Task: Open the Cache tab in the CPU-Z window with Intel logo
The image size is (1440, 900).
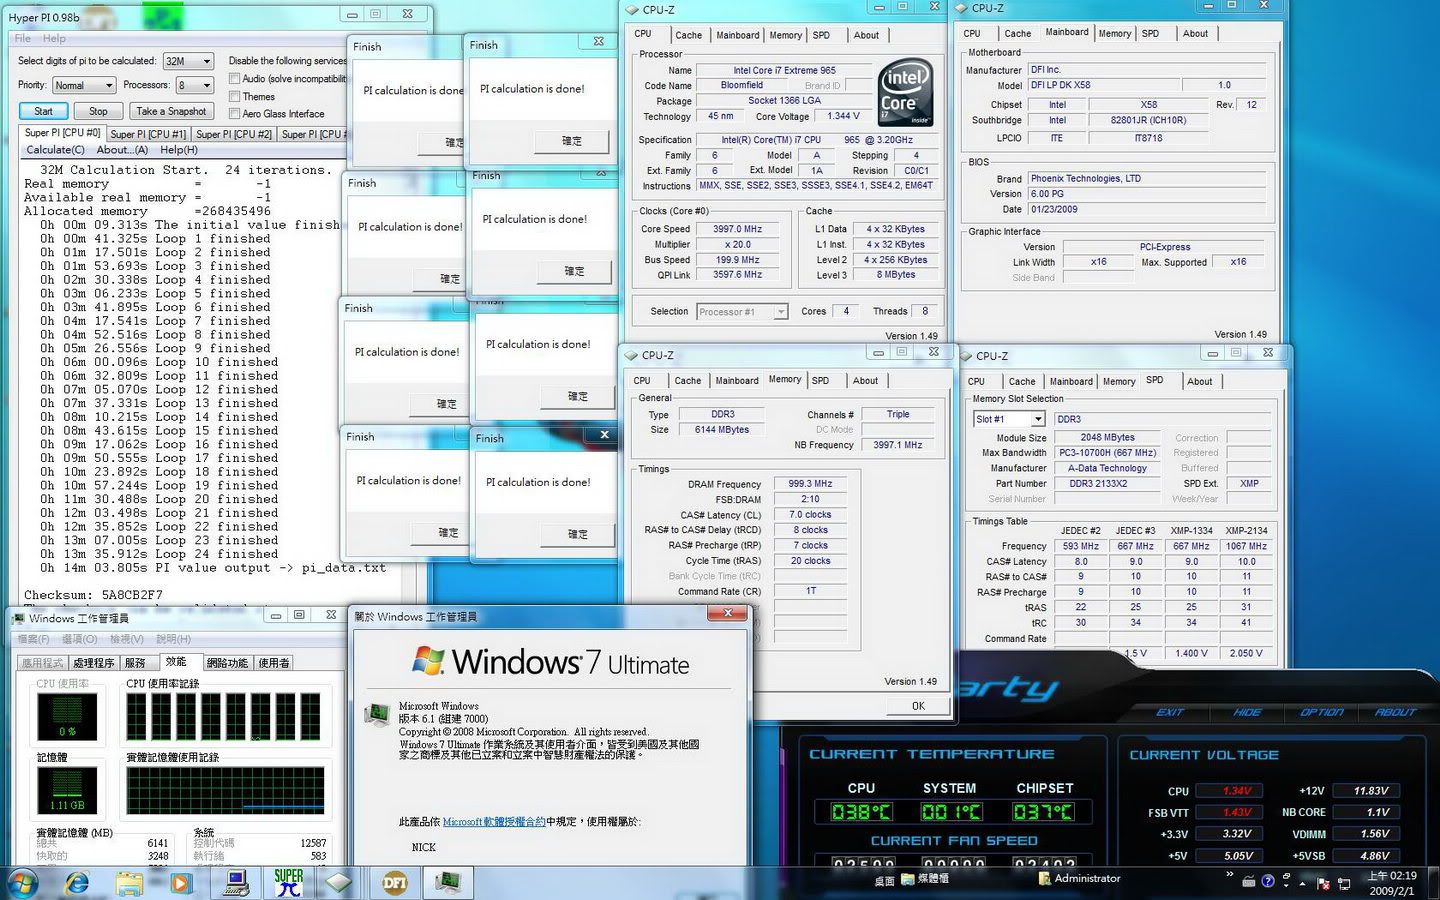Action: (688, 35)
